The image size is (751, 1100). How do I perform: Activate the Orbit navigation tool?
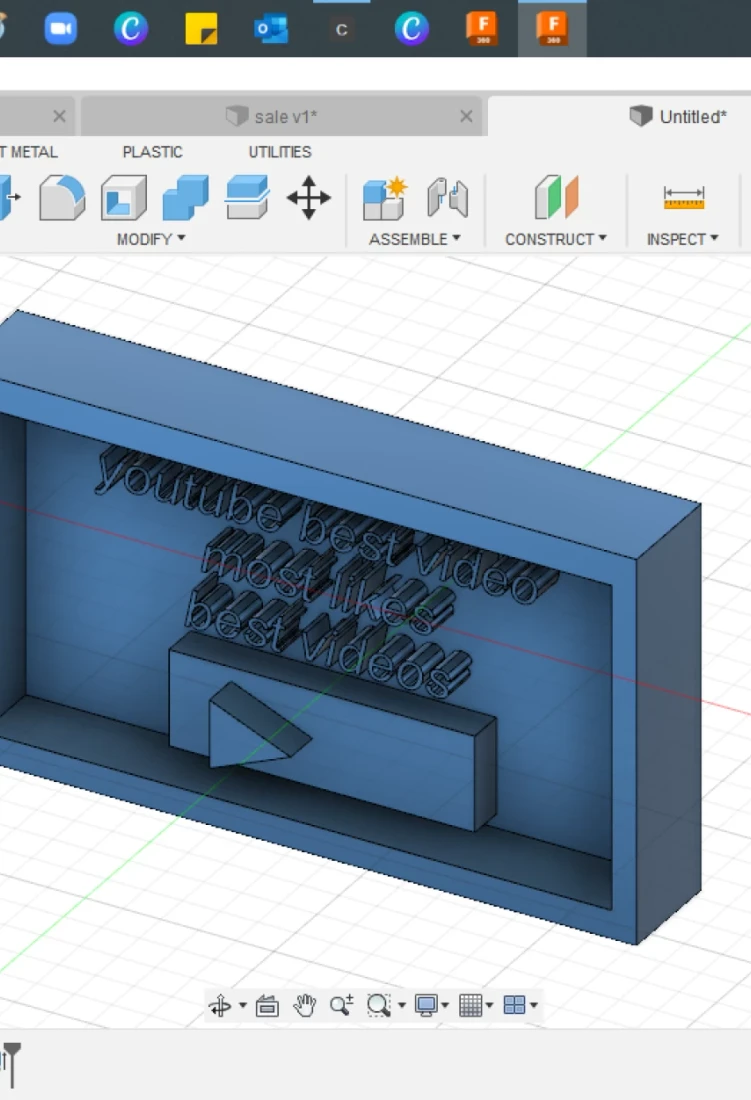220,1005
